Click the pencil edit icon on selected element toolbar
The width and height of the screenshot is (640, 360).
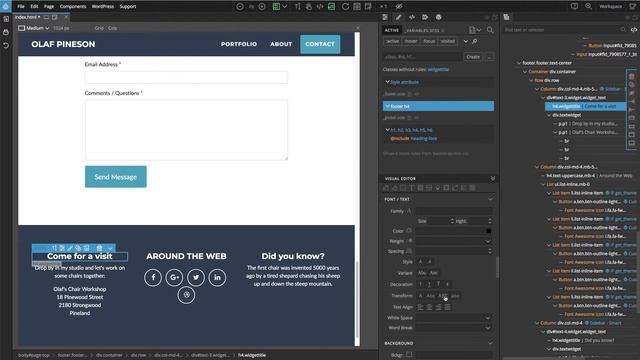click(70, 248)
